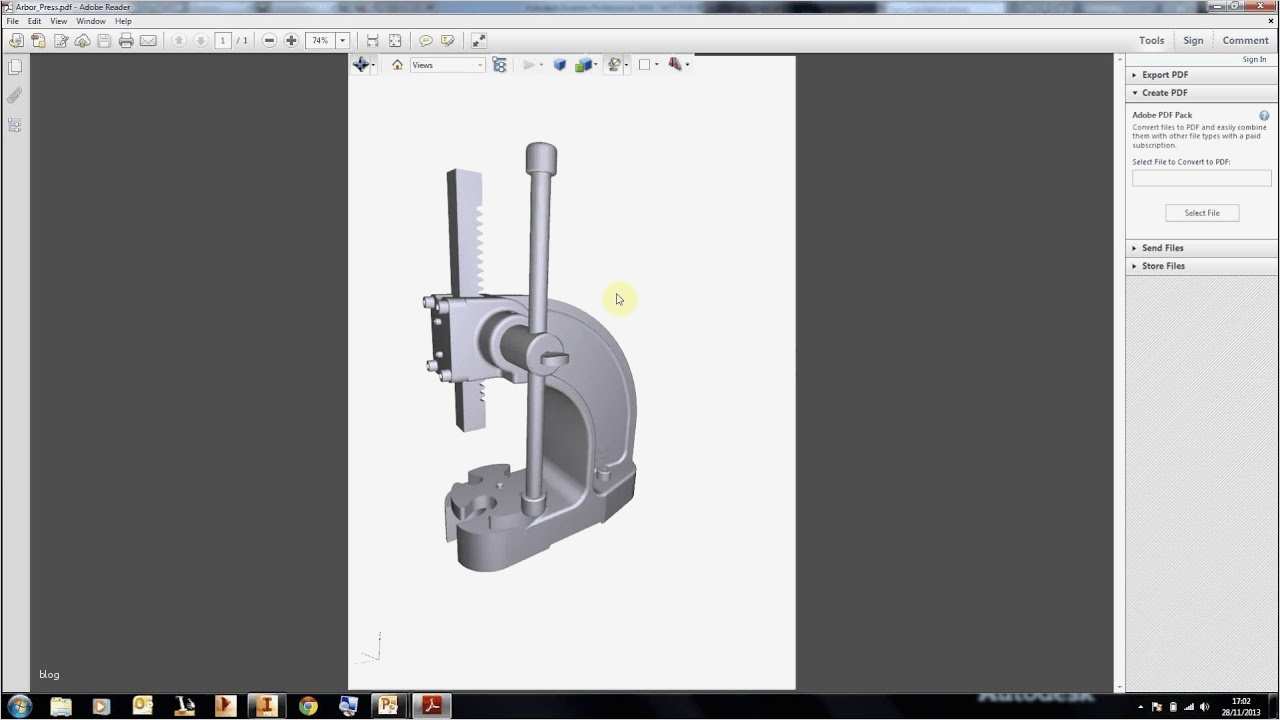Go to next page arrow
Image resolution: width=1280 pixels, height=720 pixels.
pos(201,41)
